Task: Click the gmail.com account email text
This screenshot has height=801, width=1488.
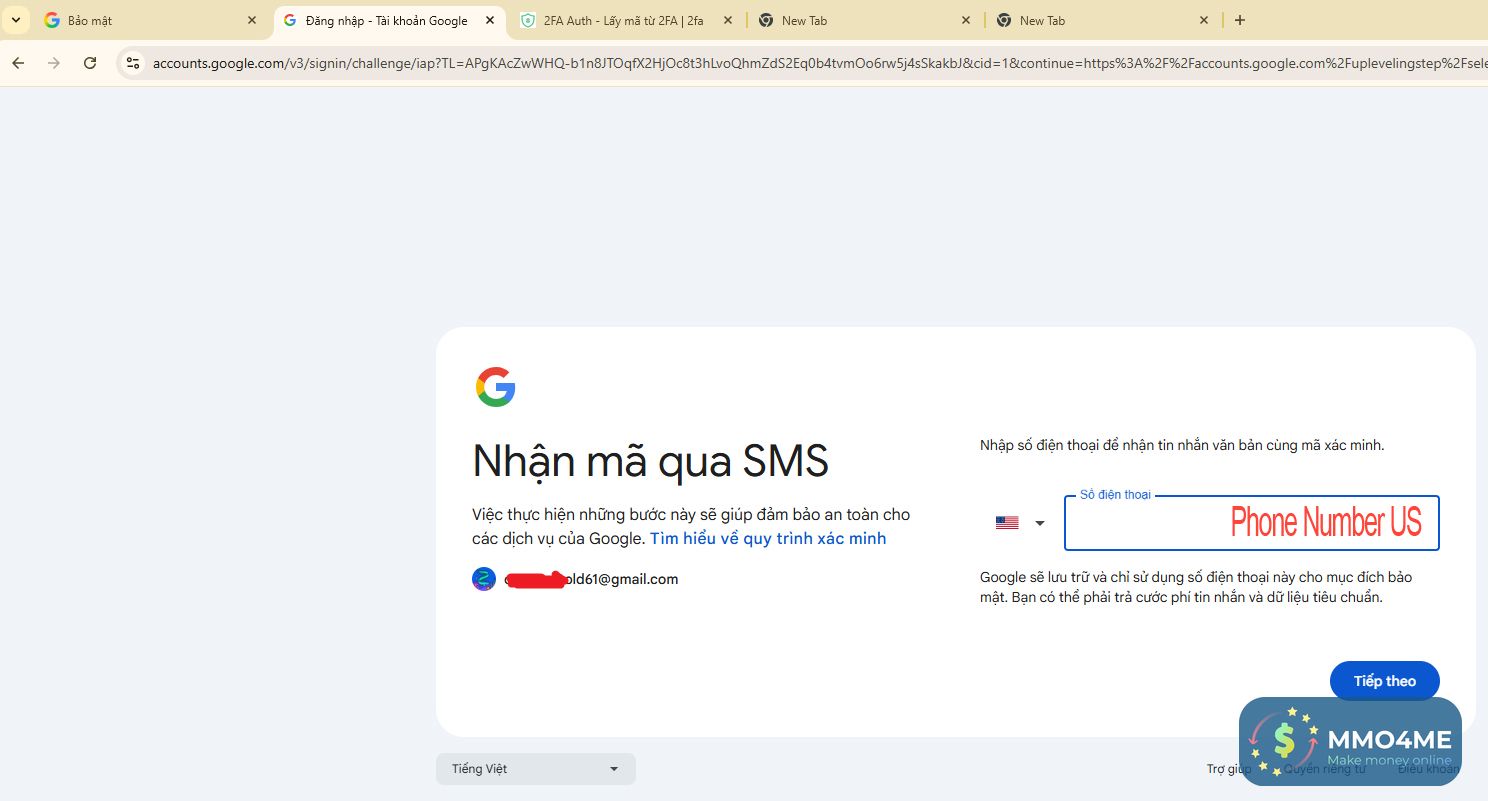Action: pos(591,579)
